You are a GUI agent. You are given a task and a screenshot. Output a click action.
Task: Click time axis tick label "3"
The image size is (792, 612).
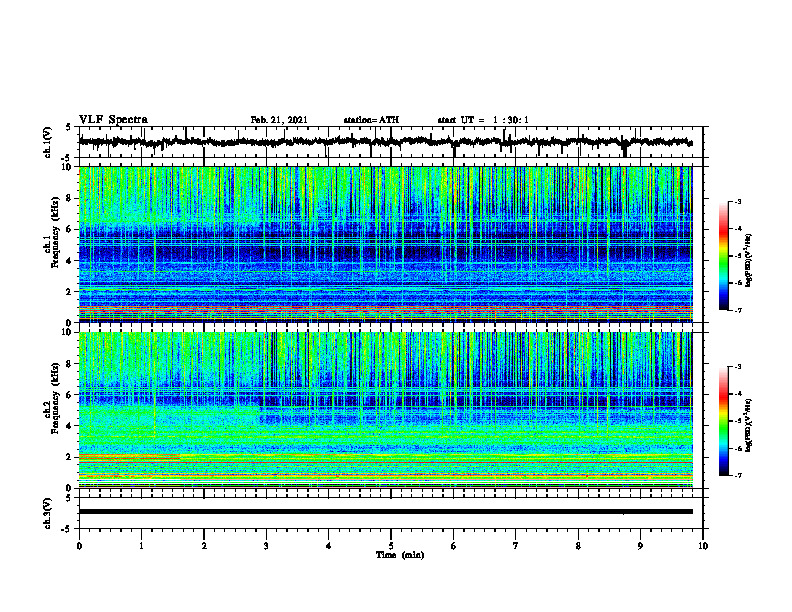266,546
